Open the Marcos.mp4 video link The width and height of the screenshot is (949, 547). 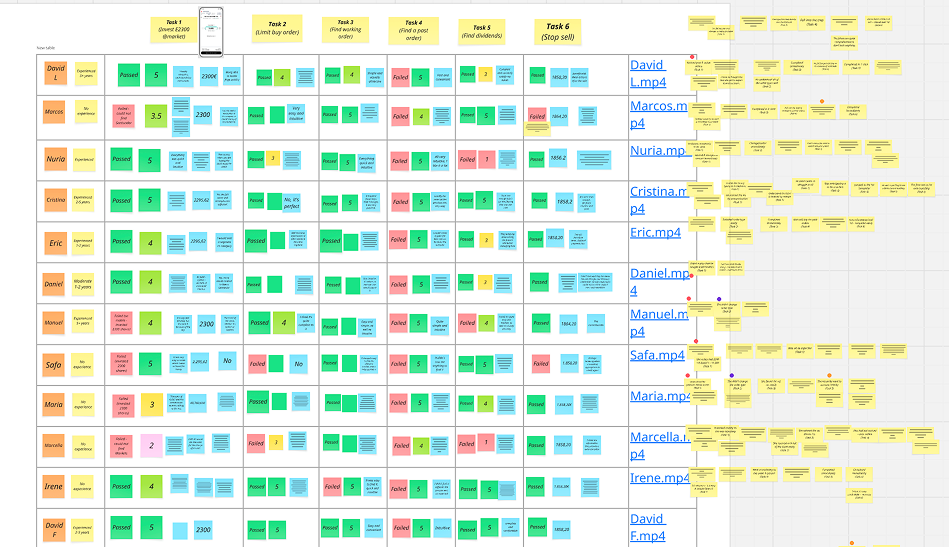(658, 114)
